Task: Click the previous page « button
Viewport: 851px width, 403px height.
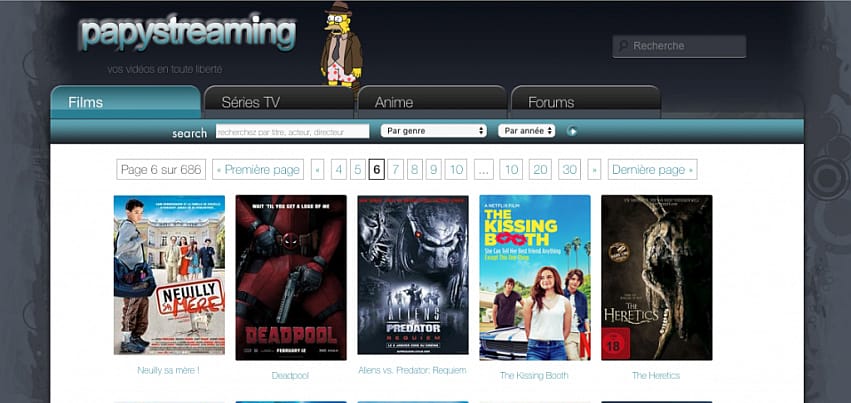Action: point(317,170)
